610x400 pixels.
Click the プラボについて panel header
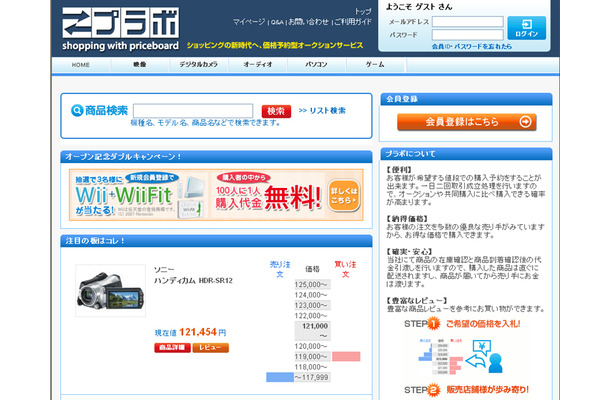[466, 154]
